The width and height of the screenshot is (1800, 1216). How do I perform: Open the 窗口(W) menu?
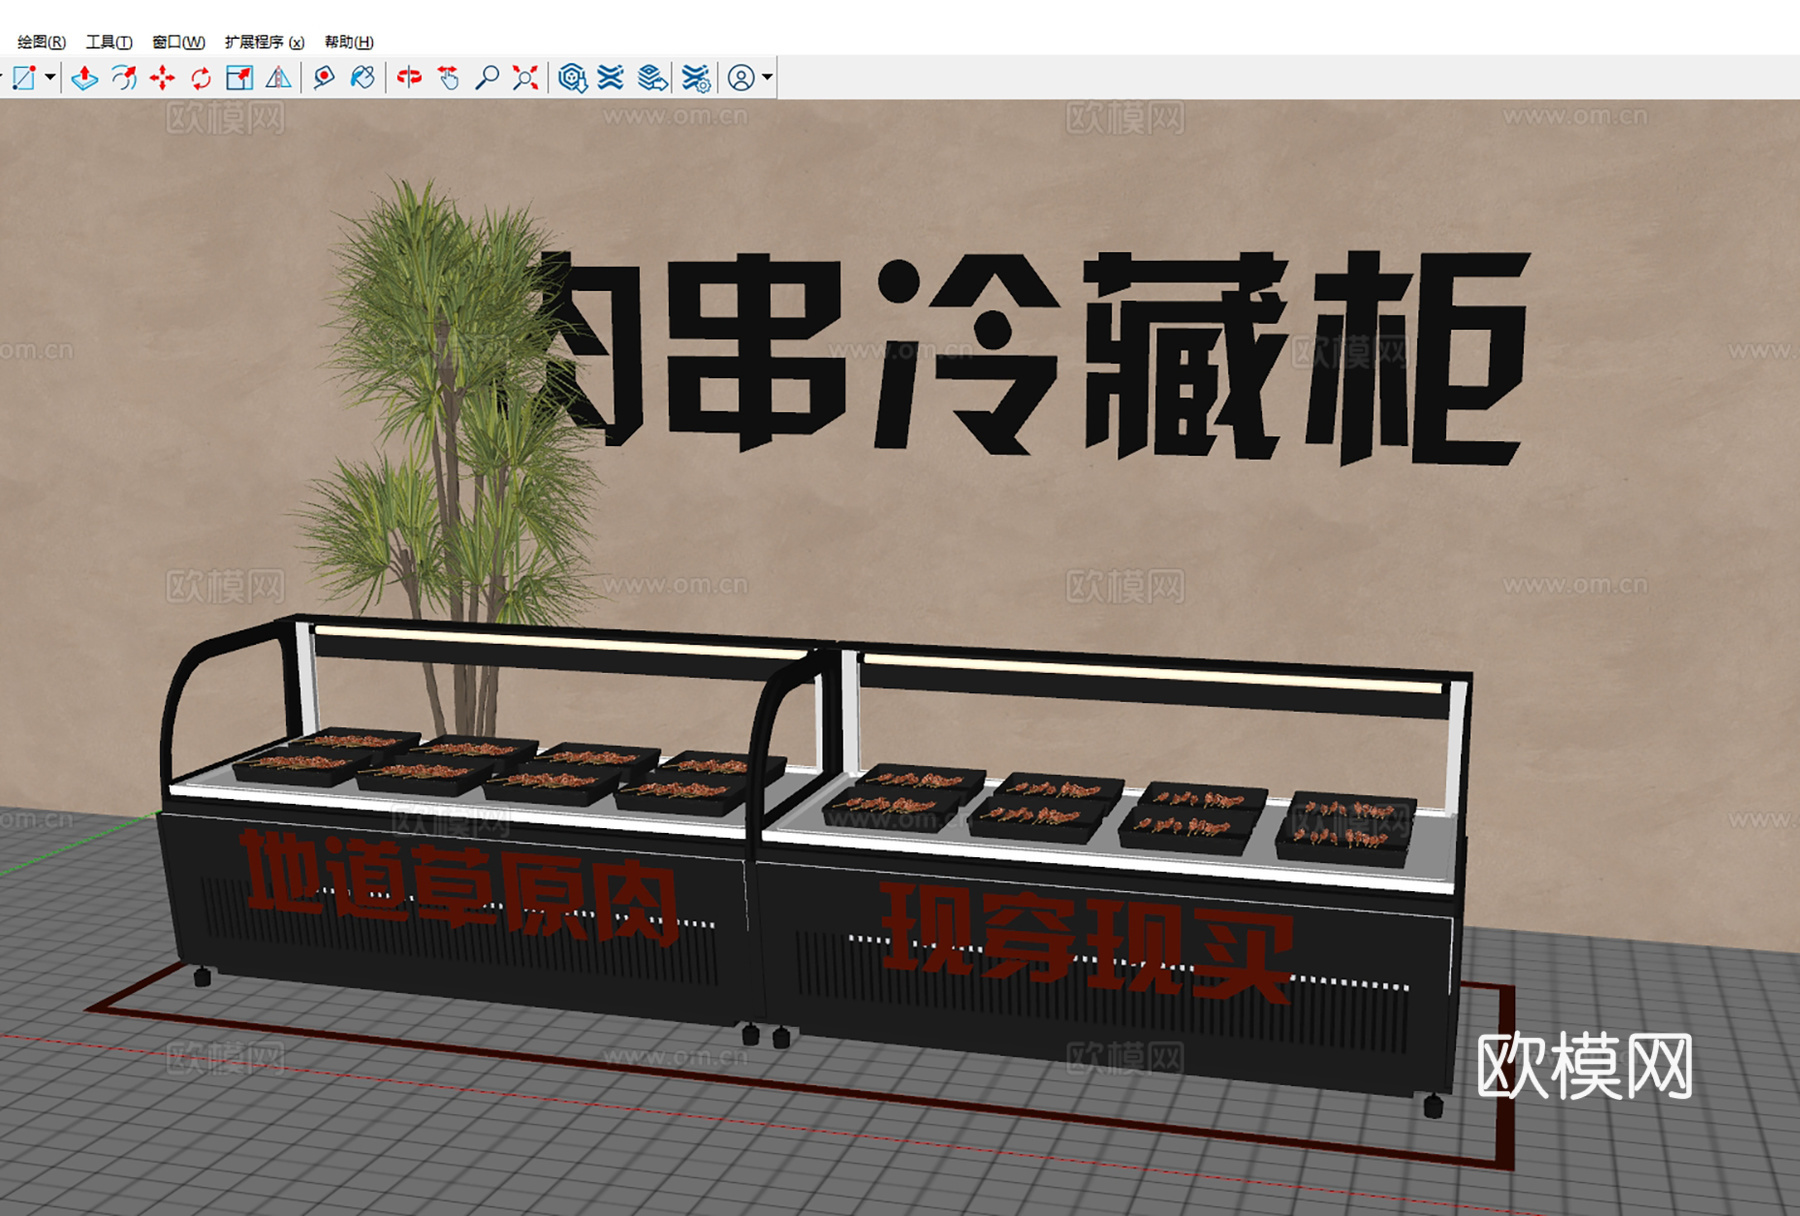point(178,42)
